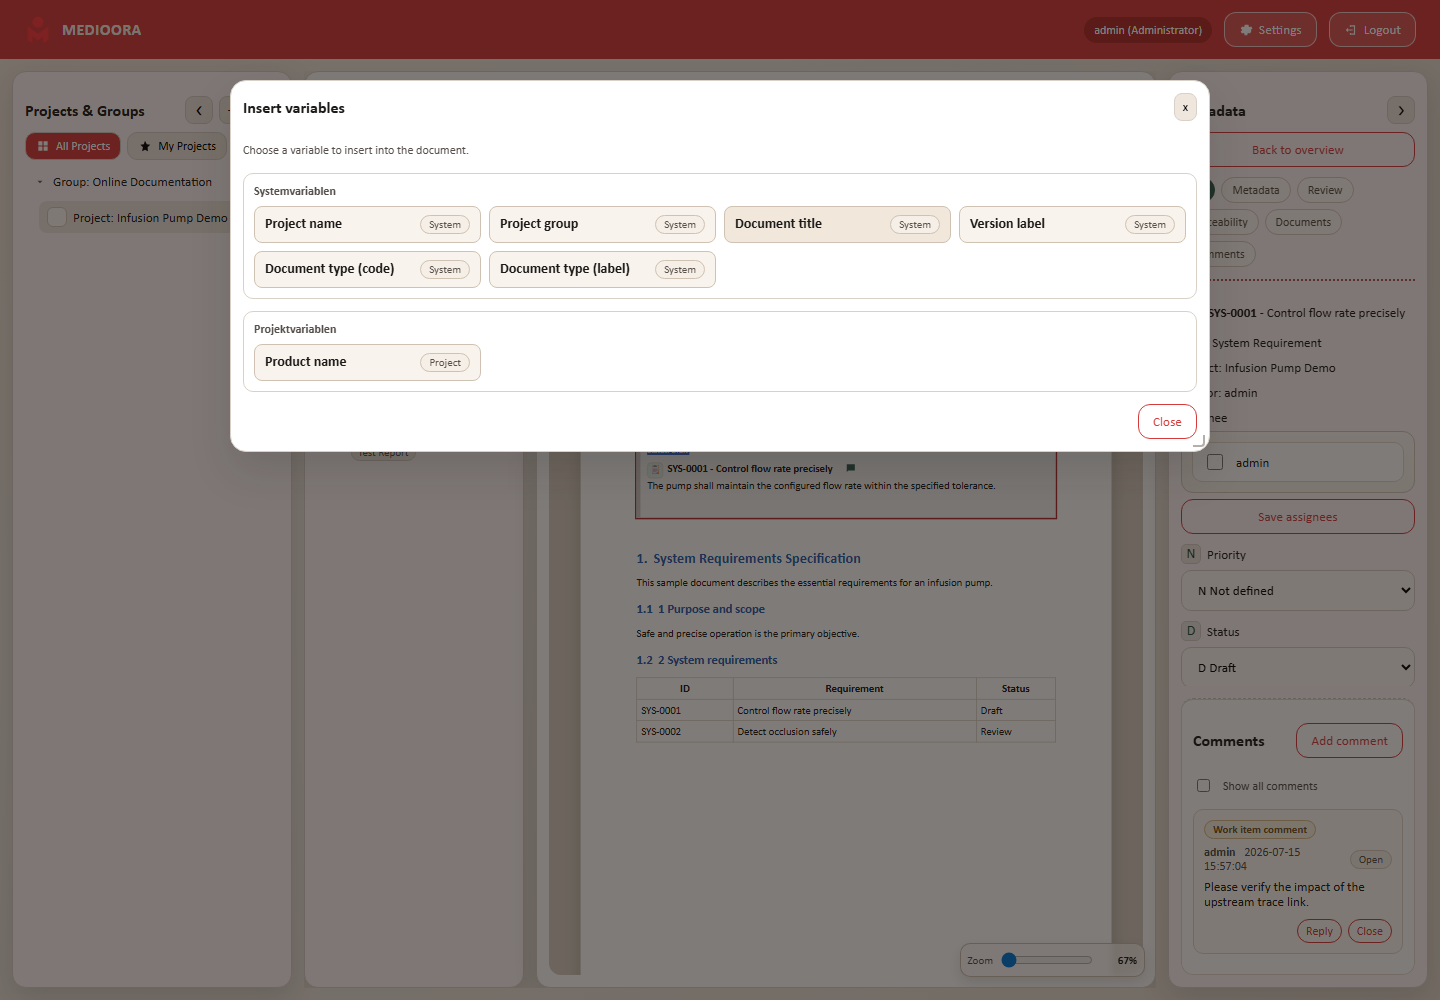Click the Work item comment tag
The image size is (1440, 1000).
pos(1260,829)
